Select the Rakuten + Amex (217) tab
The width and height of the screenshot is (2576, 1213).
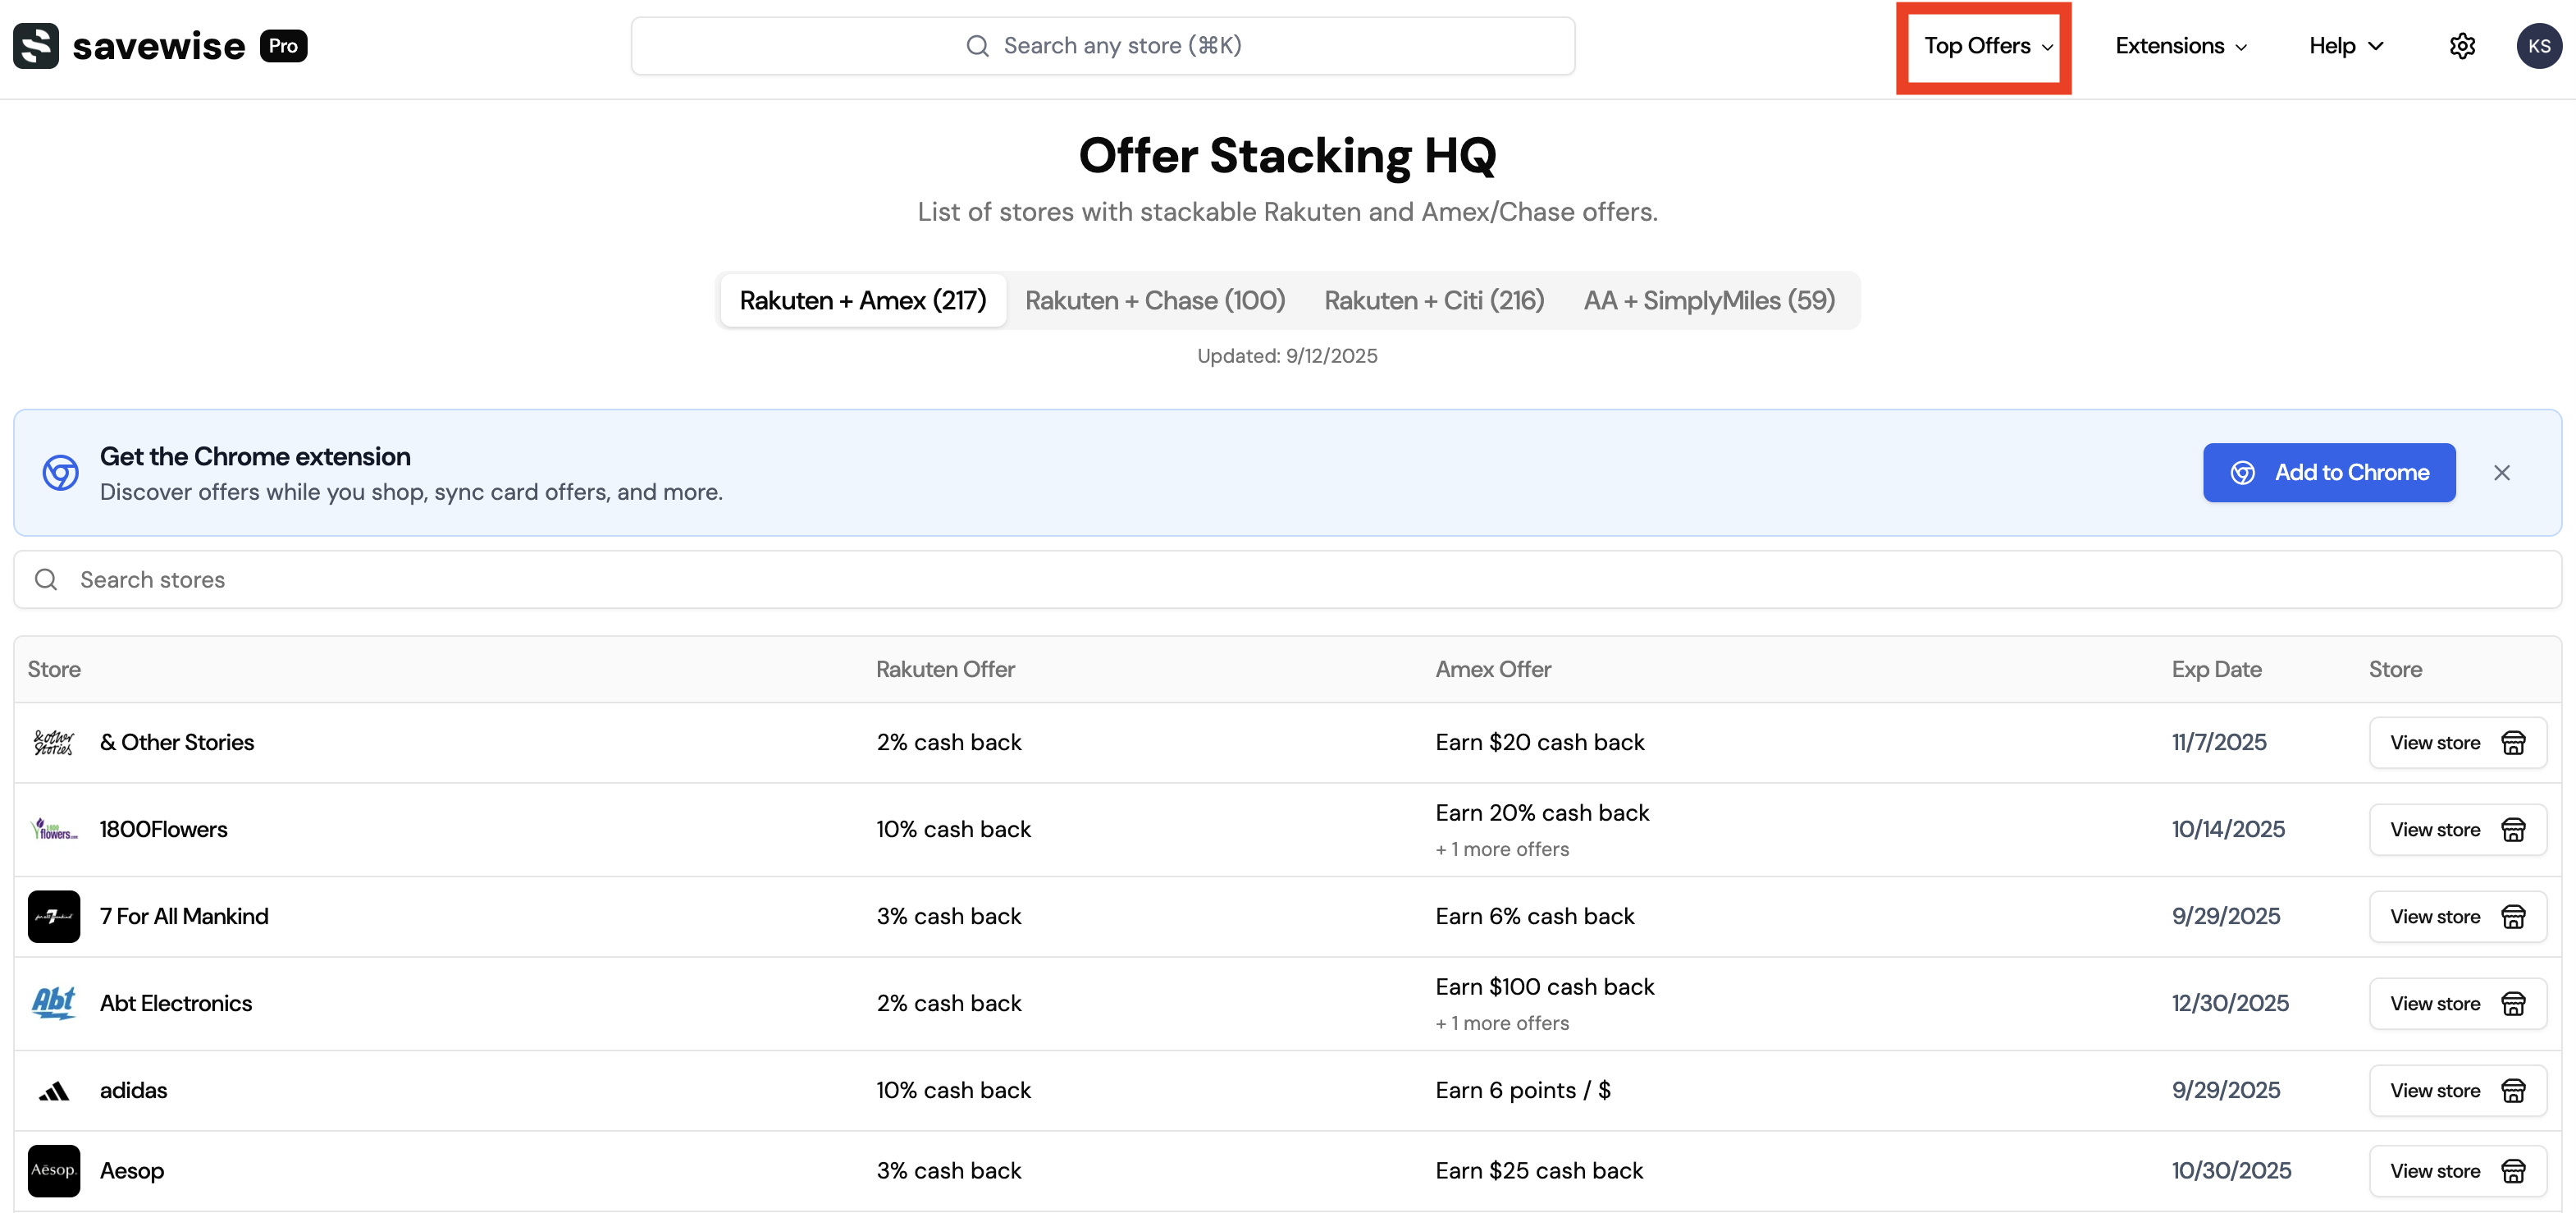[862, 300]
